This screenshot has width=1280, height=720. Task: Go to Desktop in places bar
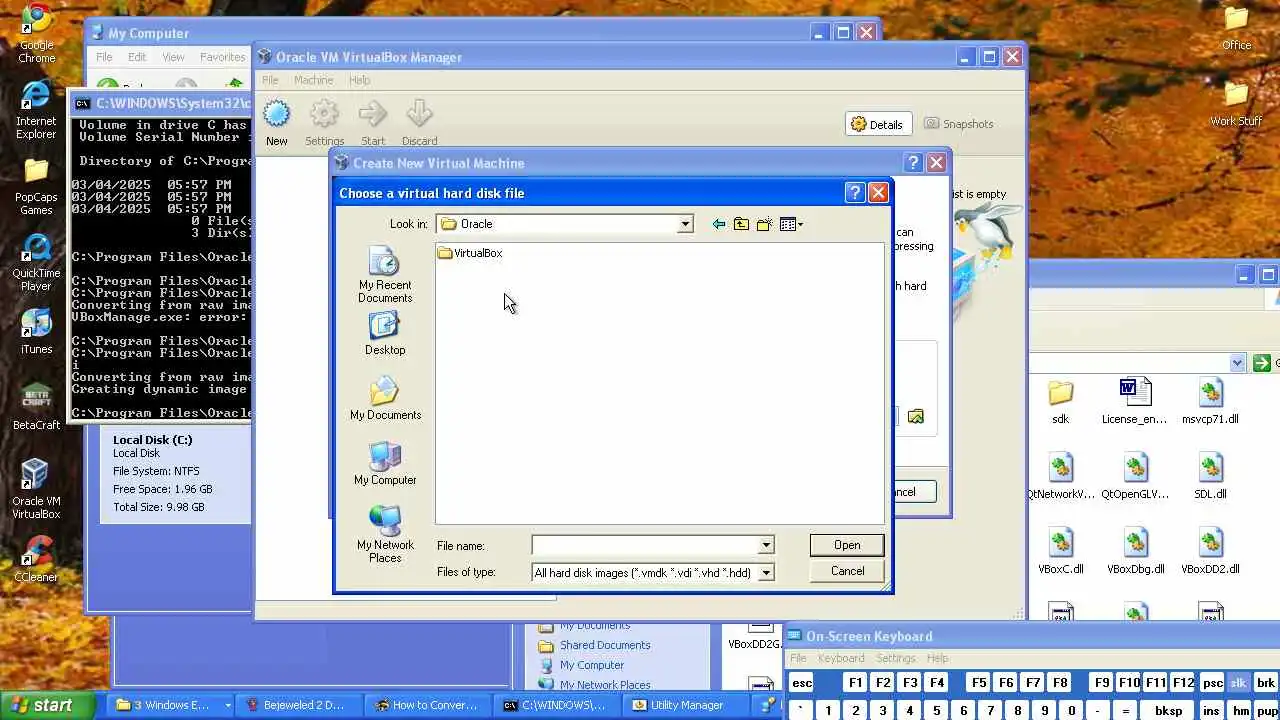pos(385,334)
